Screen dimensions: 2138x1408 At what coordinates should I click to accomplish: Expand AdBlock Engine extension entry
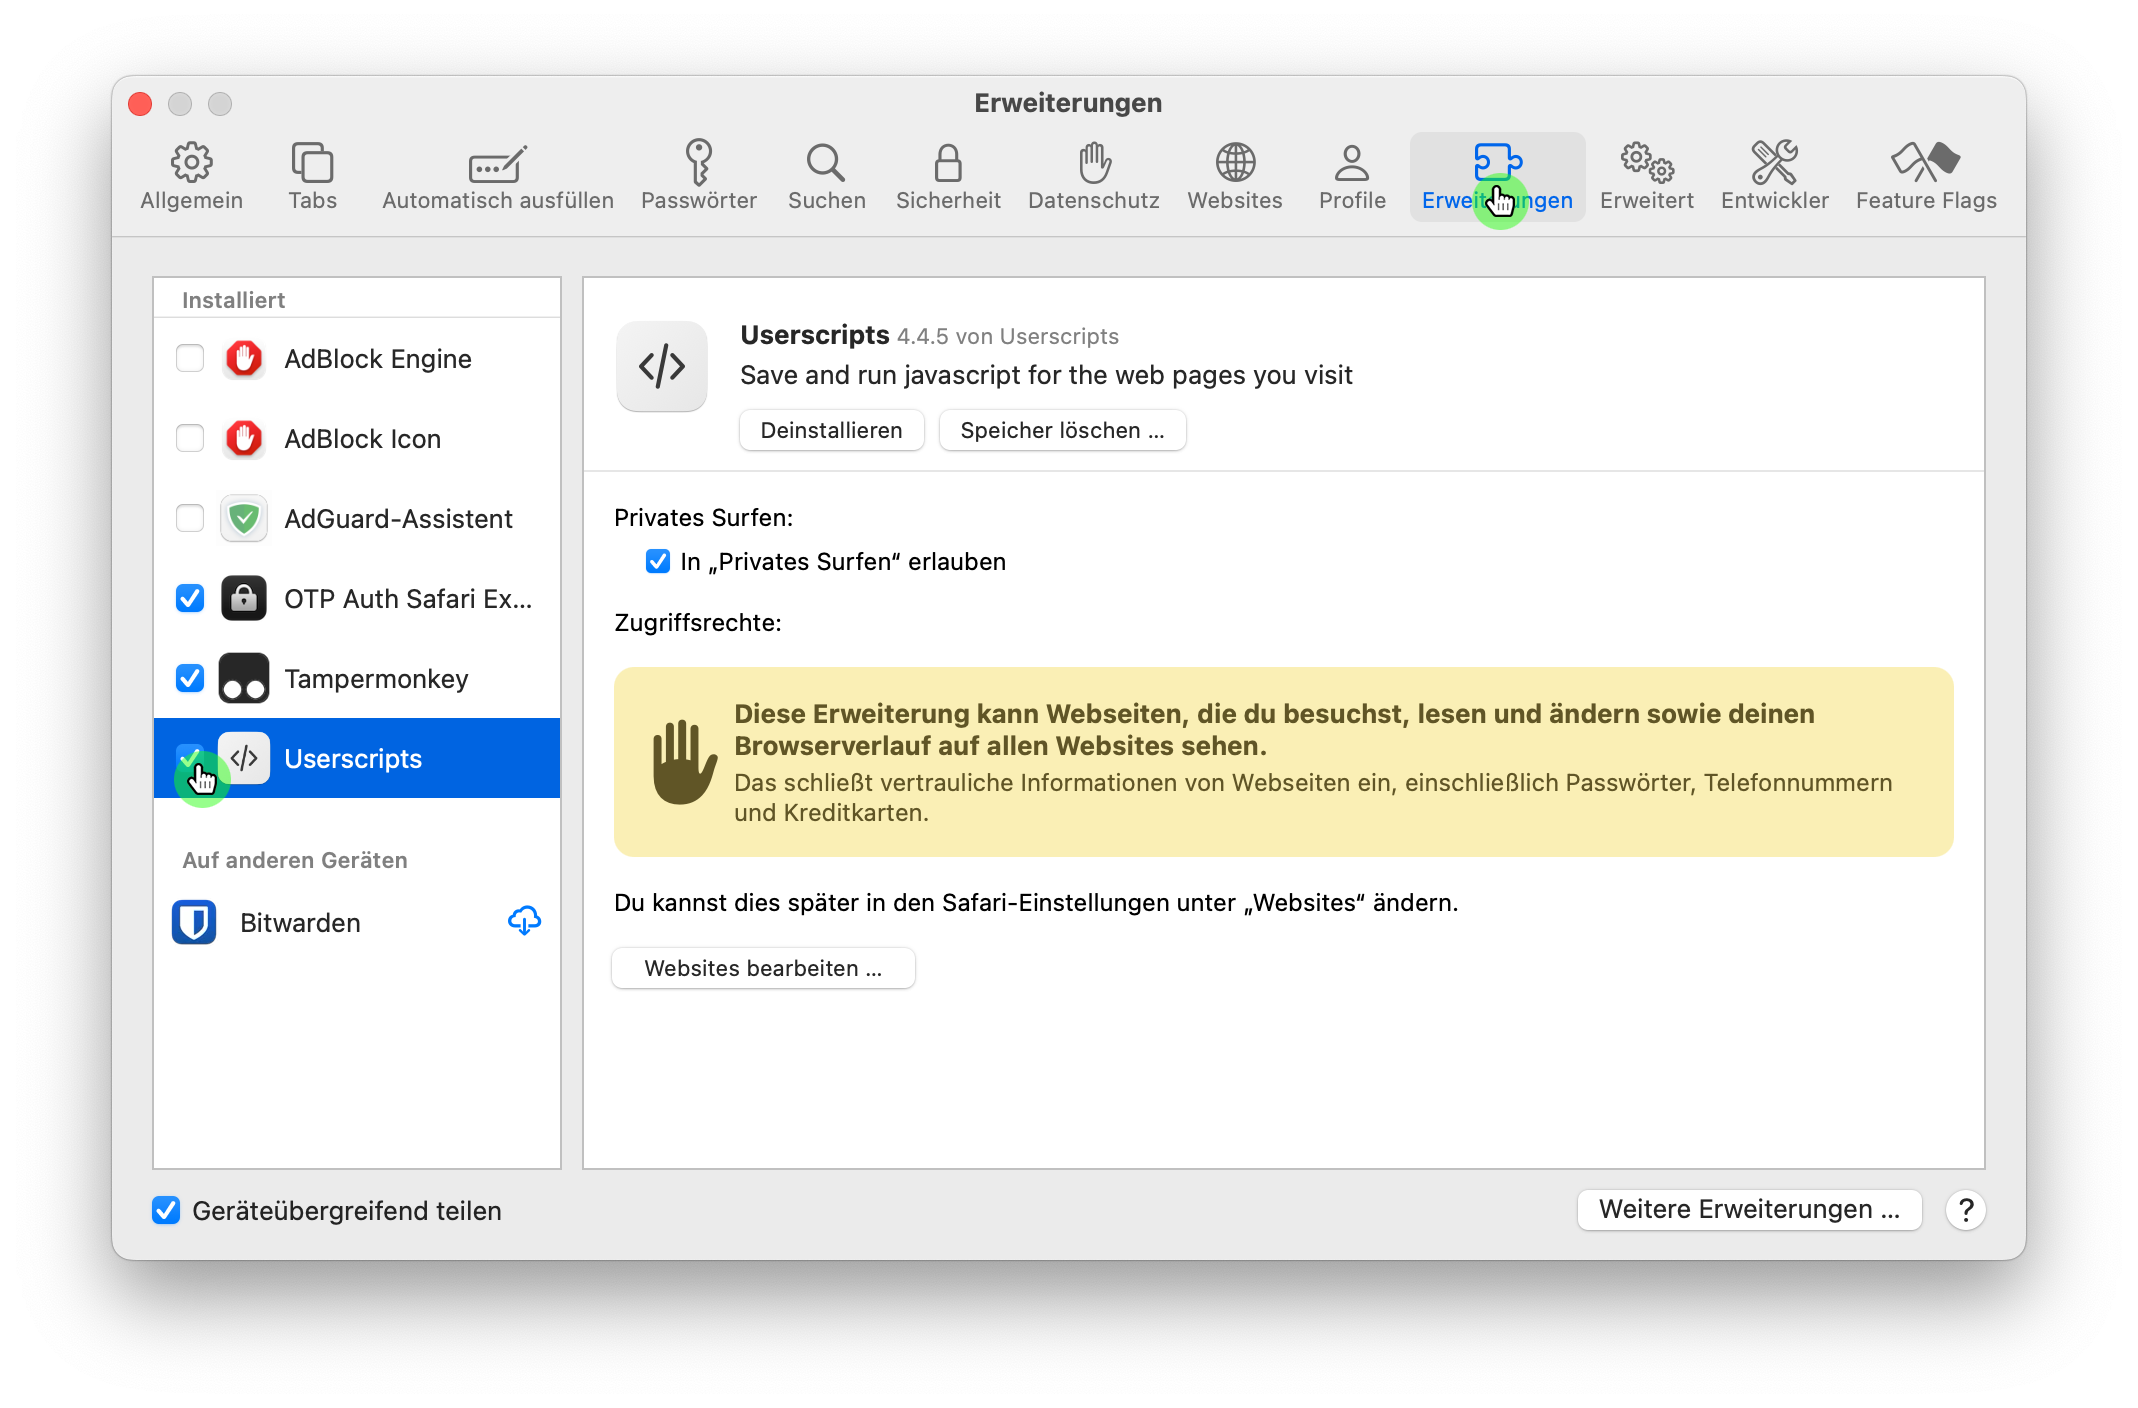pyautogui.click(x=377, y=358)
